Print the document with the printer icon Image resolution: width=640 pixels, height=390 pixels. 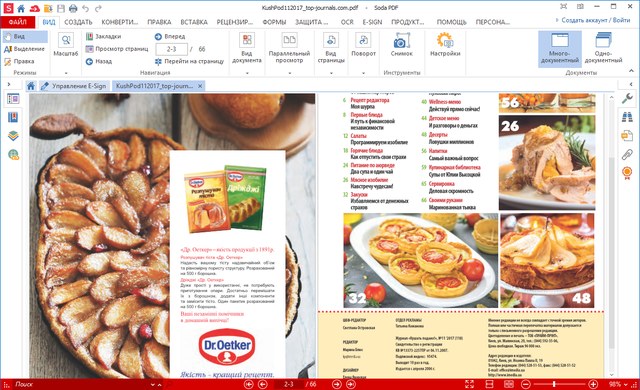pyautogui.click(x=73, y=8)
